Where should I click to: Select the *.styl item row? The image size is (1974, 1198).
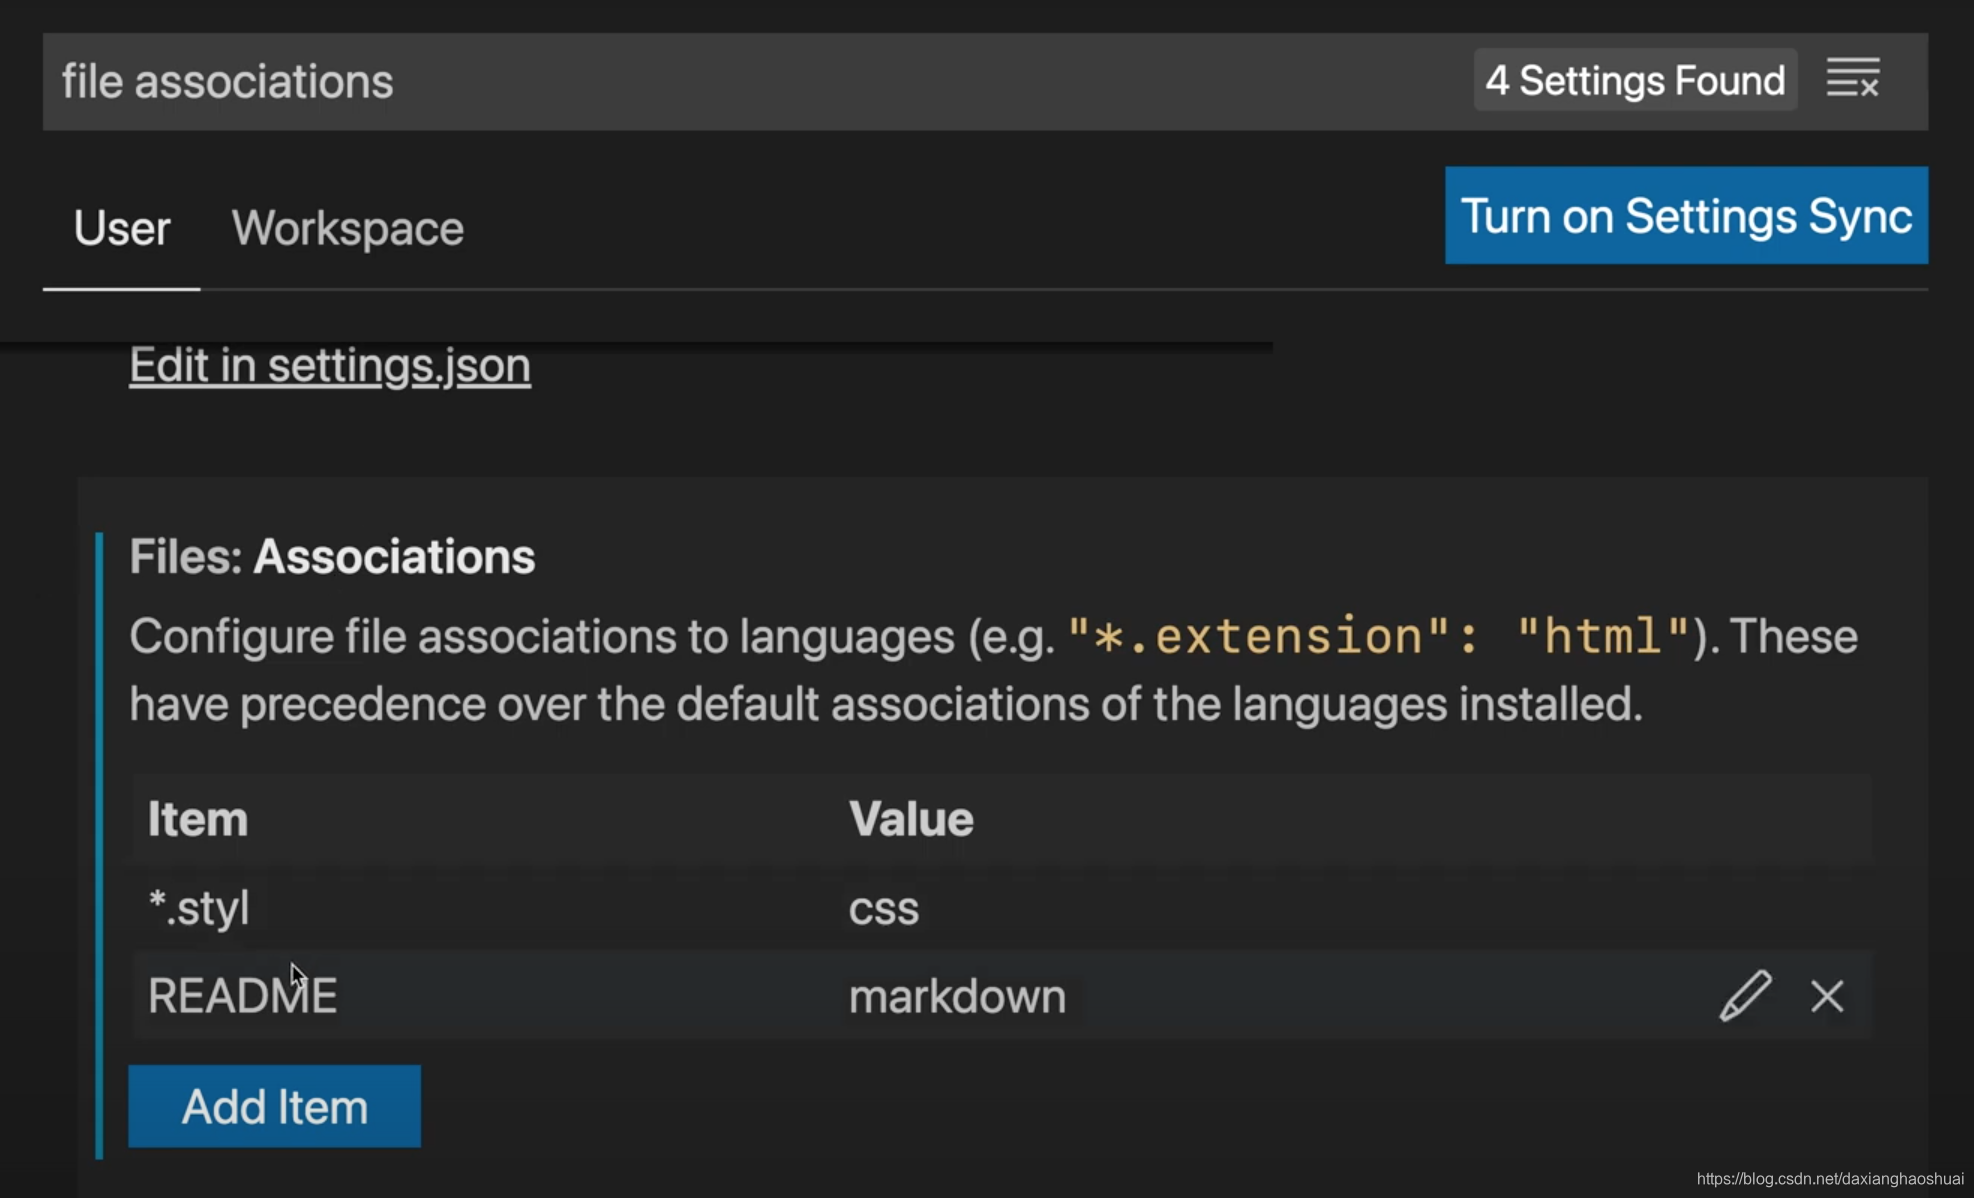click(1001, 908)
